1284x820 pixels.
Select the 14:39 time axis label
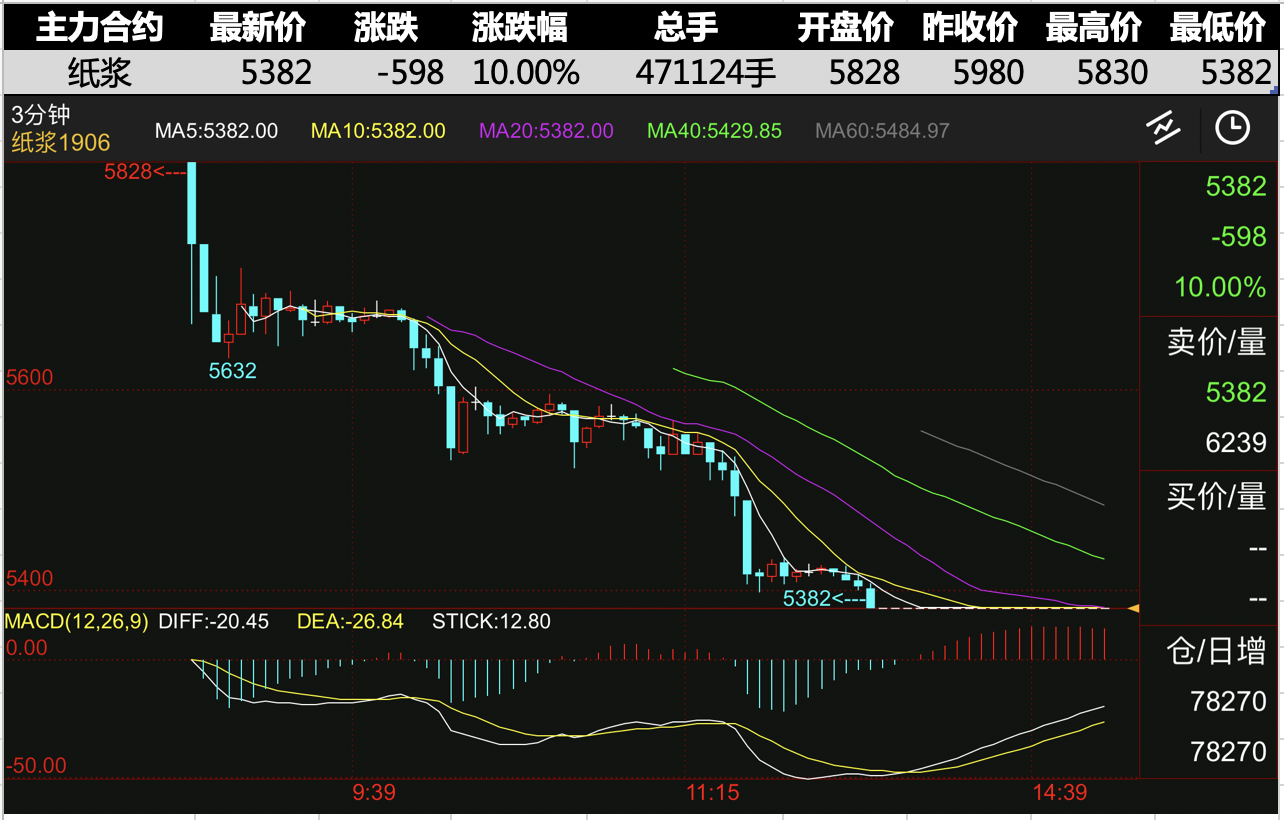pos(1059,793)
